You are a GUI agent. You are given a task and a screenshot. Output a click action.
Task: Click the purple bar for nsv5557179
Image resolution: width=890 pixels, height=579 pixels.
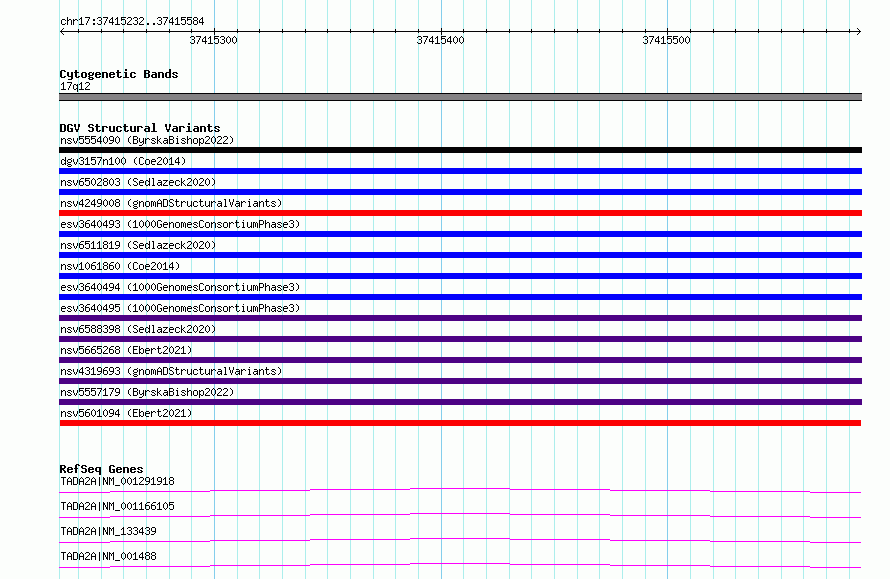click(460, 402)
